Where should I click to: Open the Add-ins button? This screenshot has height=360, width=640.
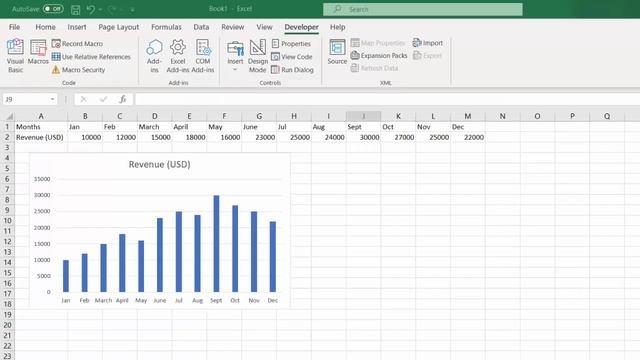[x=154, y=56]
